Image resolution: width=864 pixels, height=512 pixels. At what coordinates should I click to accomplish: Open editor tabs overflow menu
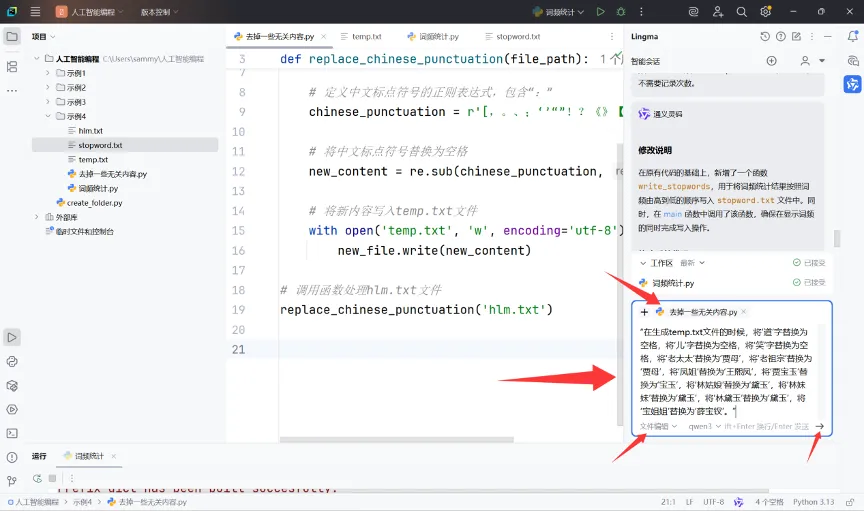tap(612, 36)
